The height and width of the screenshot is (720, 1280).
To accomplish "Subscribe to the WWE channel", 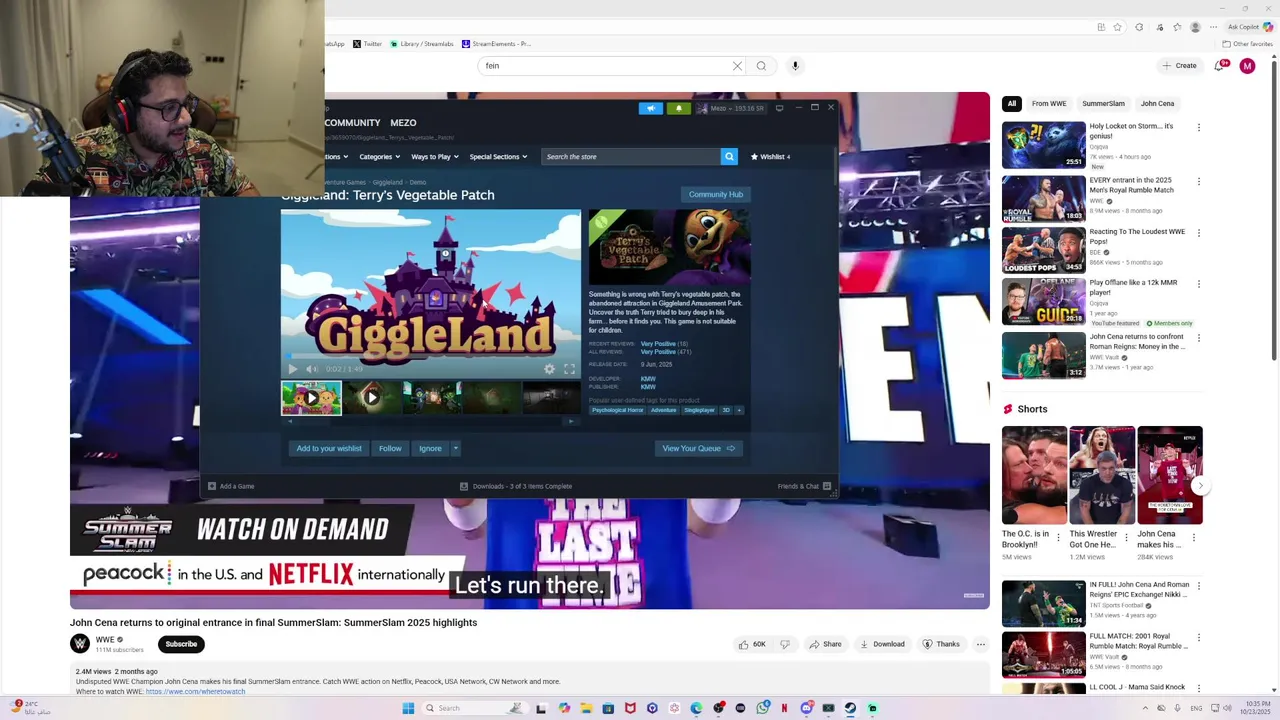I will click(x=181, y=644).
